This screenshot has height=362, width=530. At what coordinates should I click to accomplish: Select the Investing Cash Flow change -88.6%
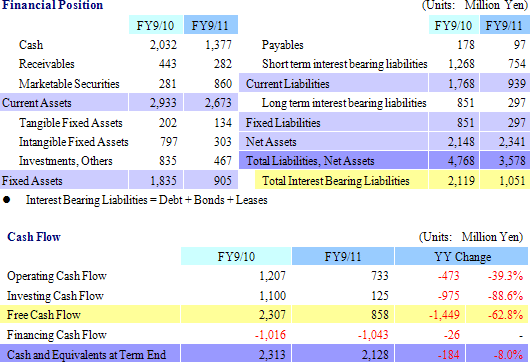coord(505,296)
